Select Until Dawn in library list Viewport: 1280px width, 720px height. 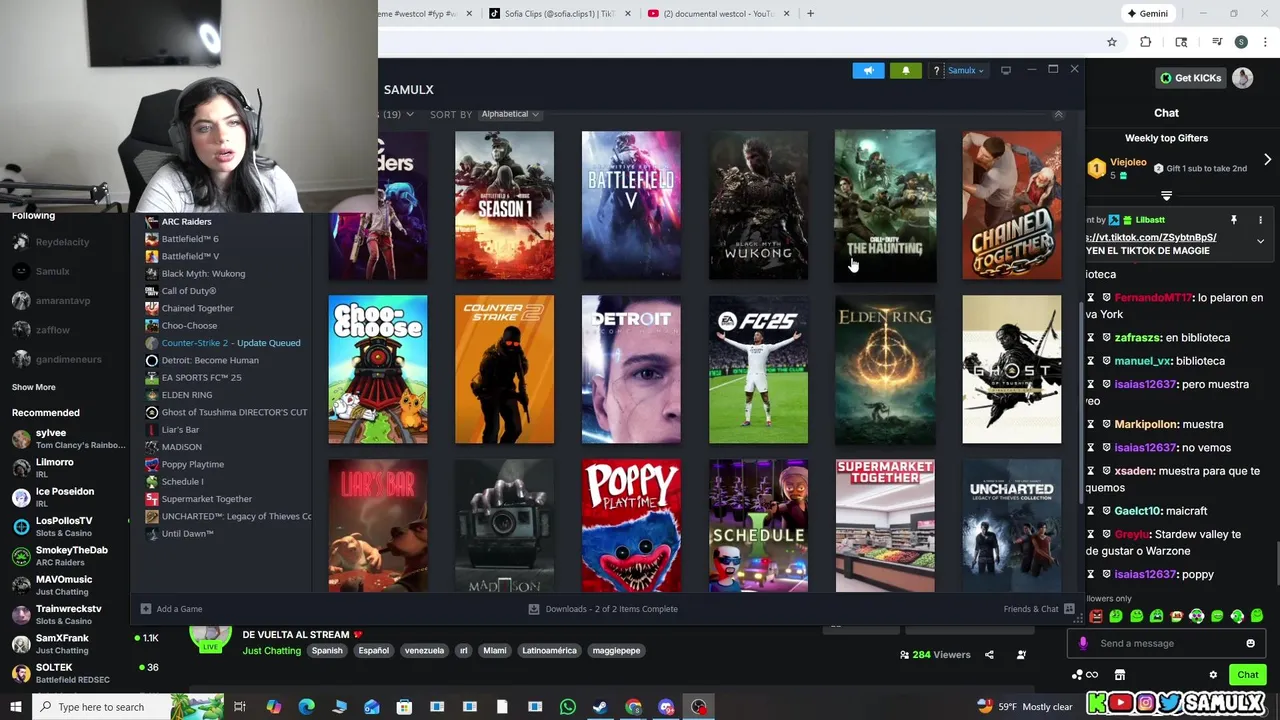pyautogui.click(x=188, y=534)
